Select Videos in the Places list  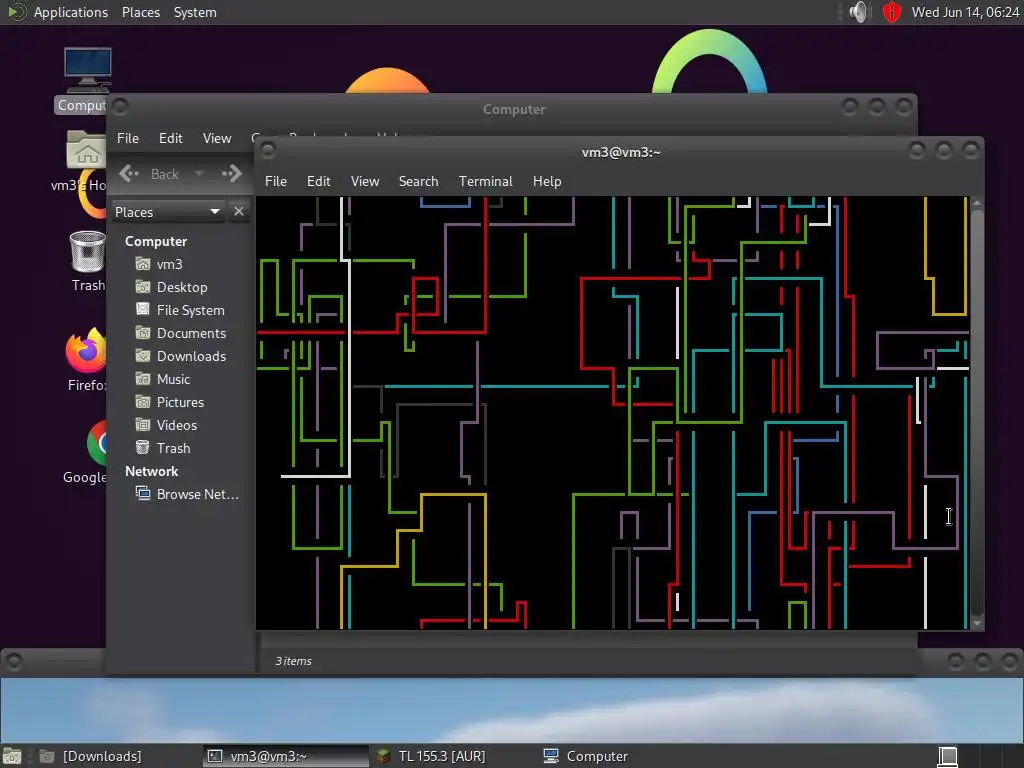click(x=176, y=424)
